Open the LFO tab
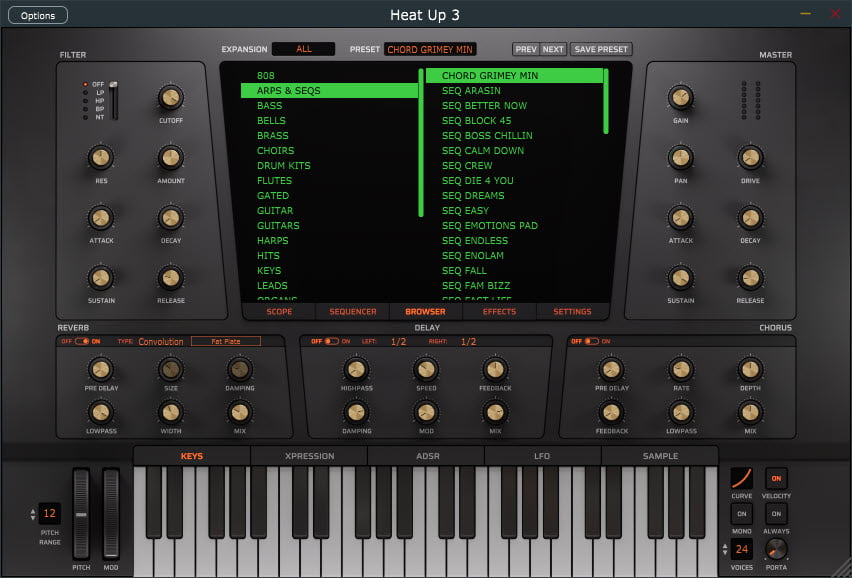This screenshot has width=852, height=578. [542, 456]
